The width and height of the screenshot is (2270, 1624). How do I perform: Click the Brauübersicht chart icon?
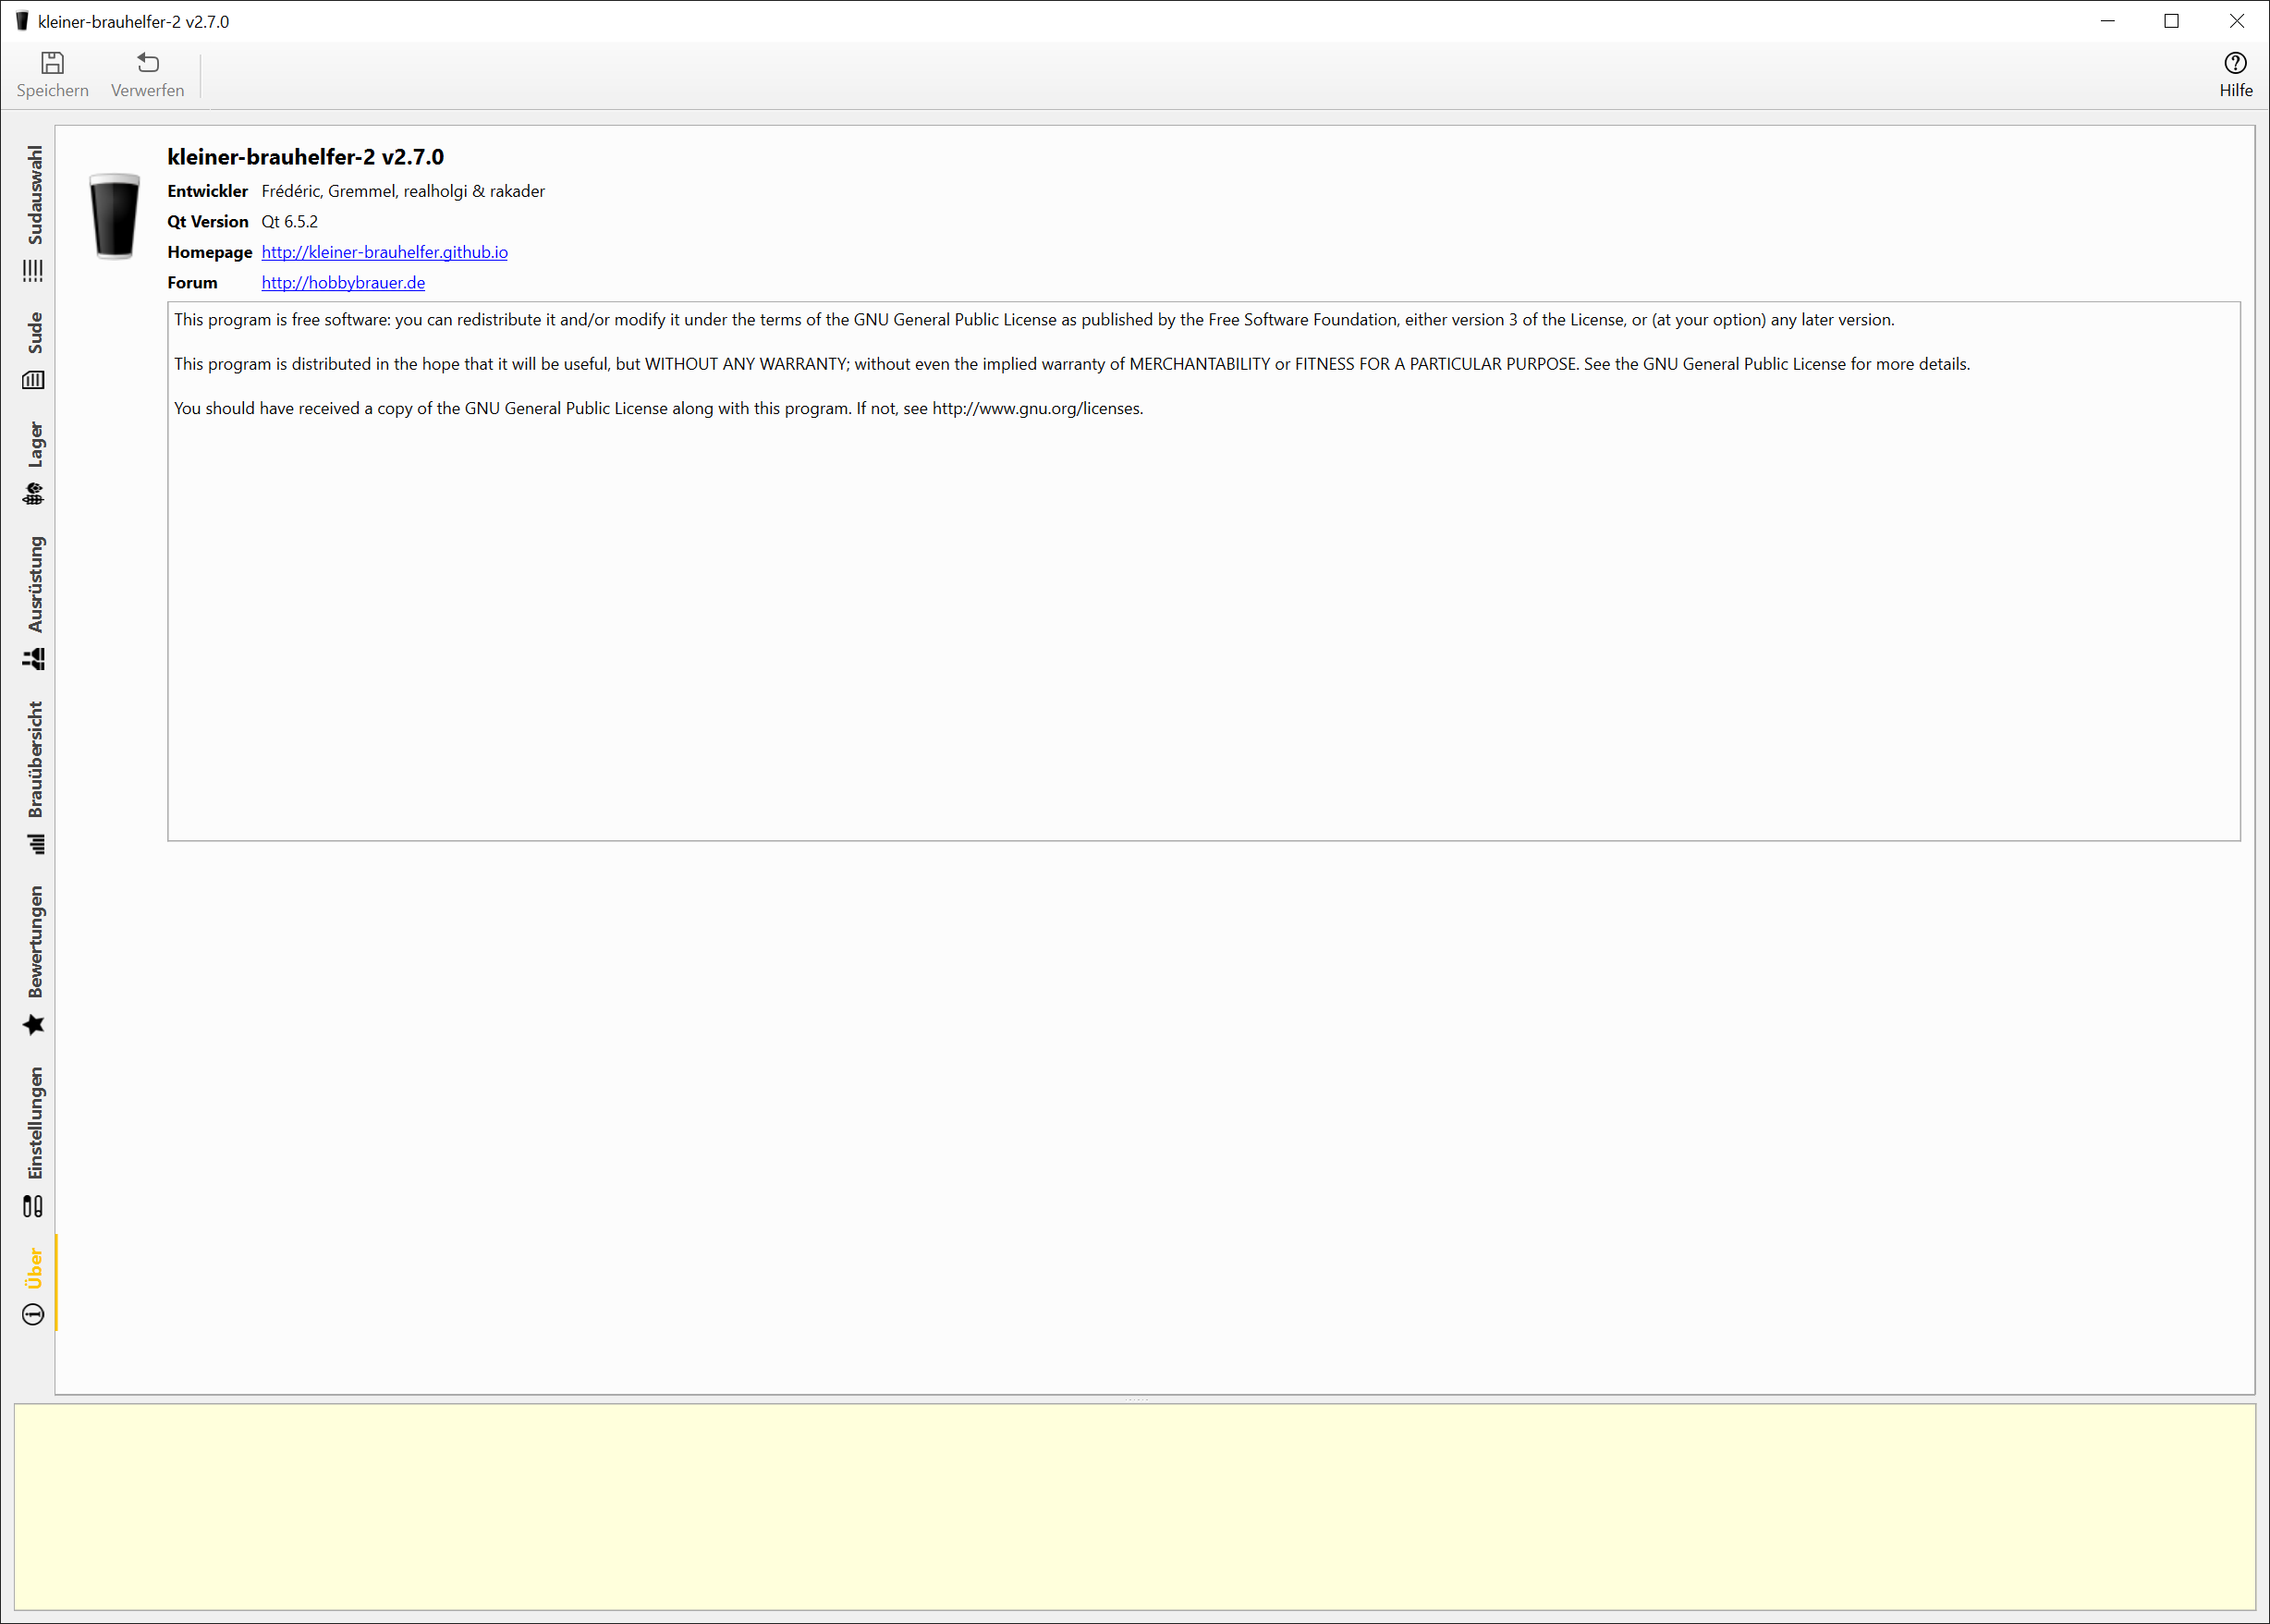coord(35,845)
